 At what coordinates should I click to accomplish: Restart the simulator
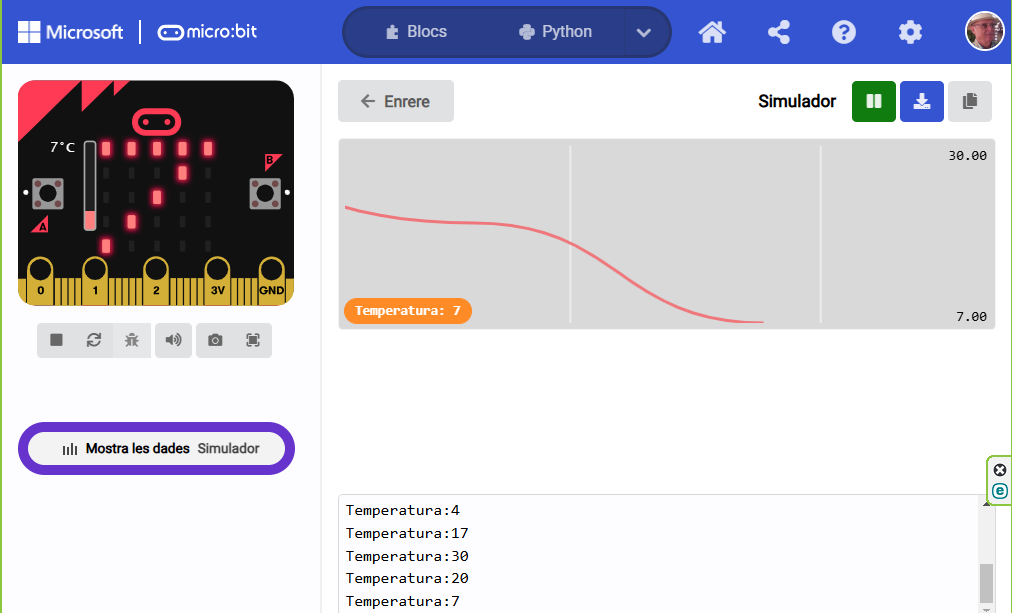point(94,340)
